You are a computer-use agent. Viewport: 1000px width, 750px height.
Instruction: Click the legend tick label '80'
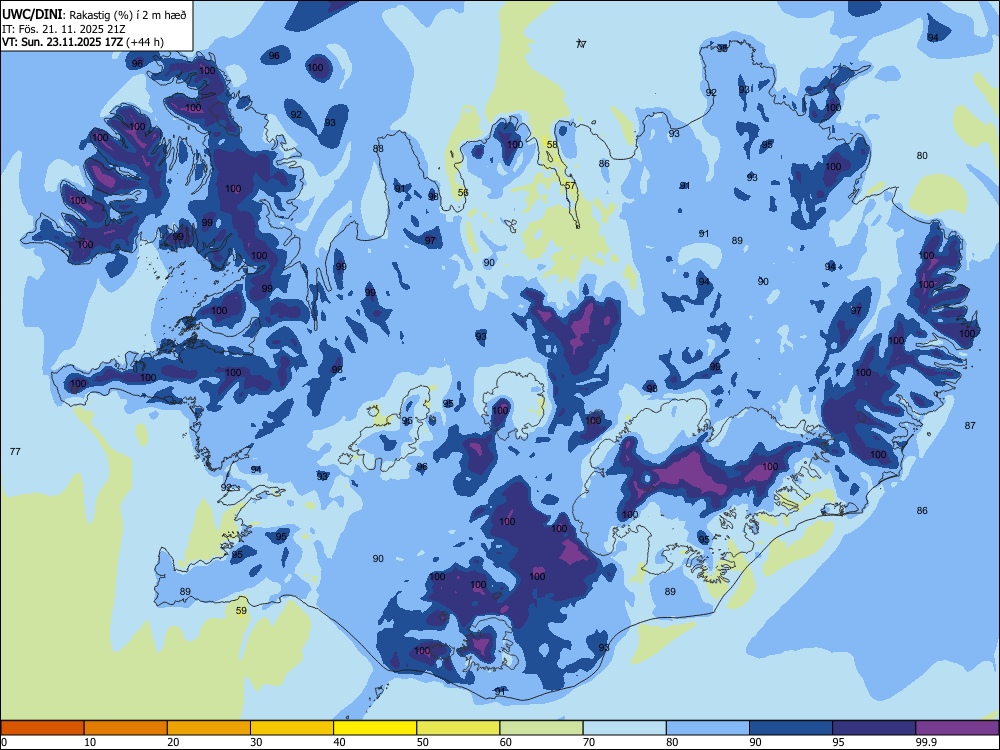[672, 742]
